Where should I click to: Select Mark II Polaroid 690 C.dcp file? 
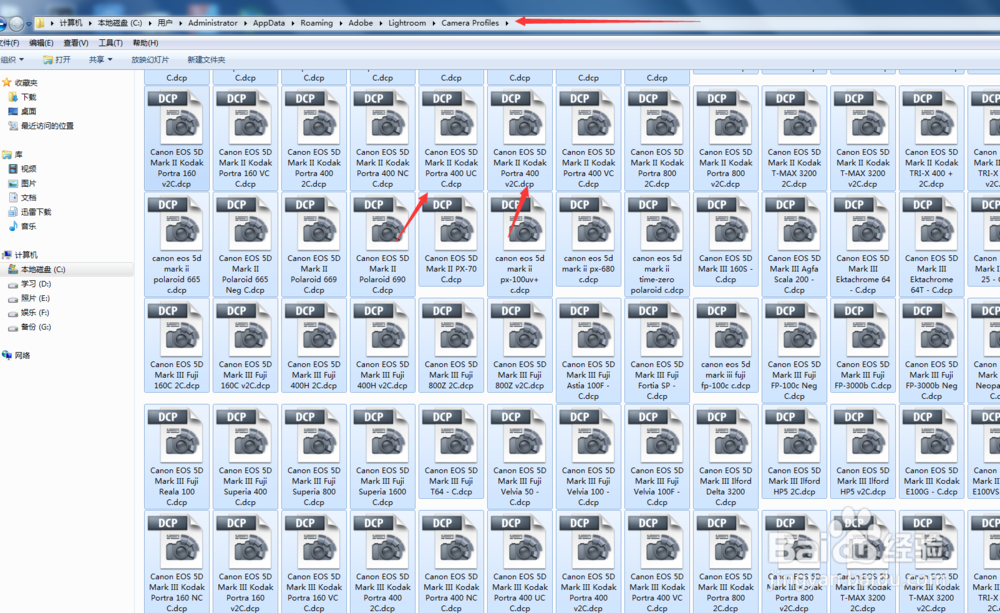(383, 244)
